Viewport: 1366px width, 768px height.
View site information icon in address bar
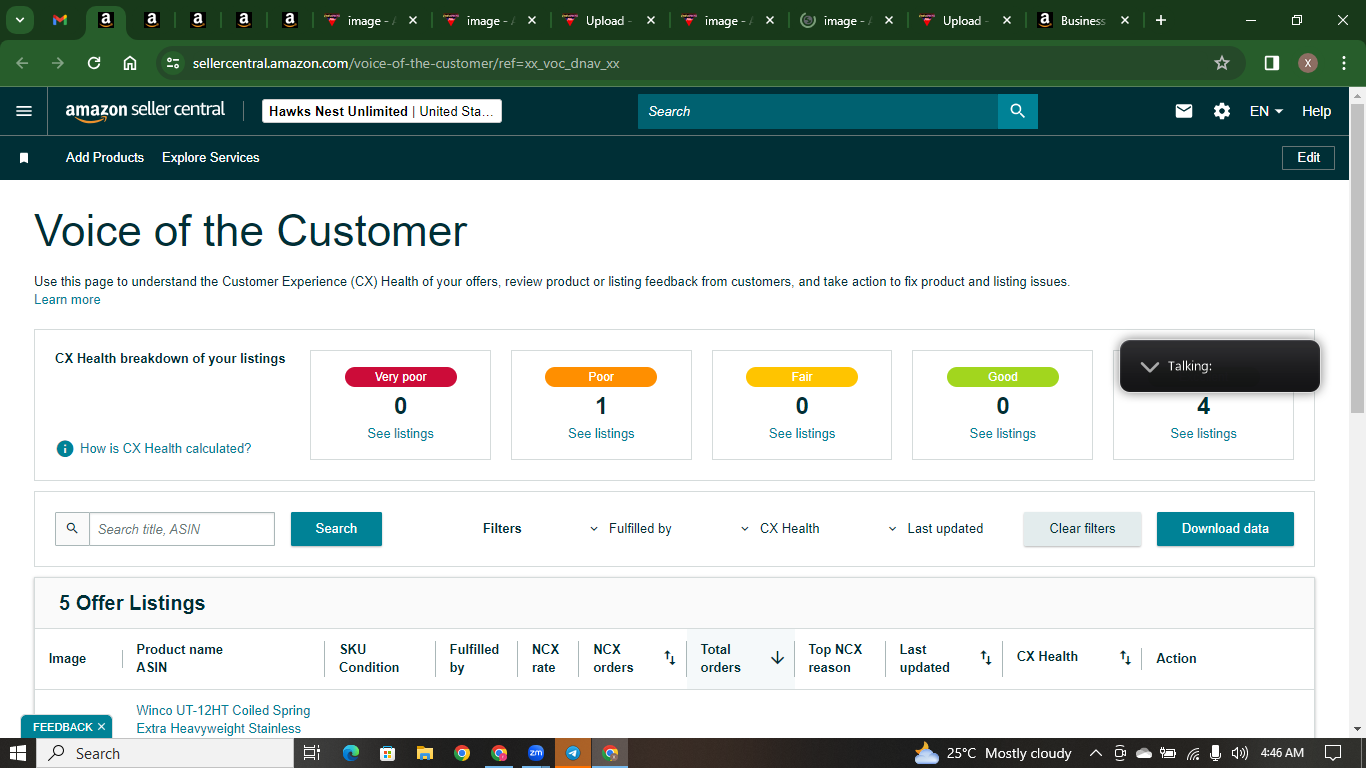pyautogui.click(x=174, y=63)
